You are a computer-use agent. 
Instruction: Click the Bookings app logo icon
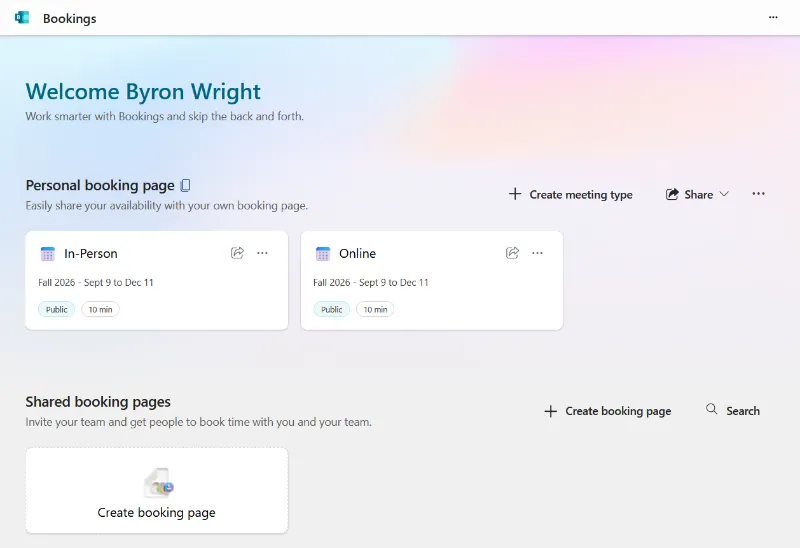click(x=22, y=18)
